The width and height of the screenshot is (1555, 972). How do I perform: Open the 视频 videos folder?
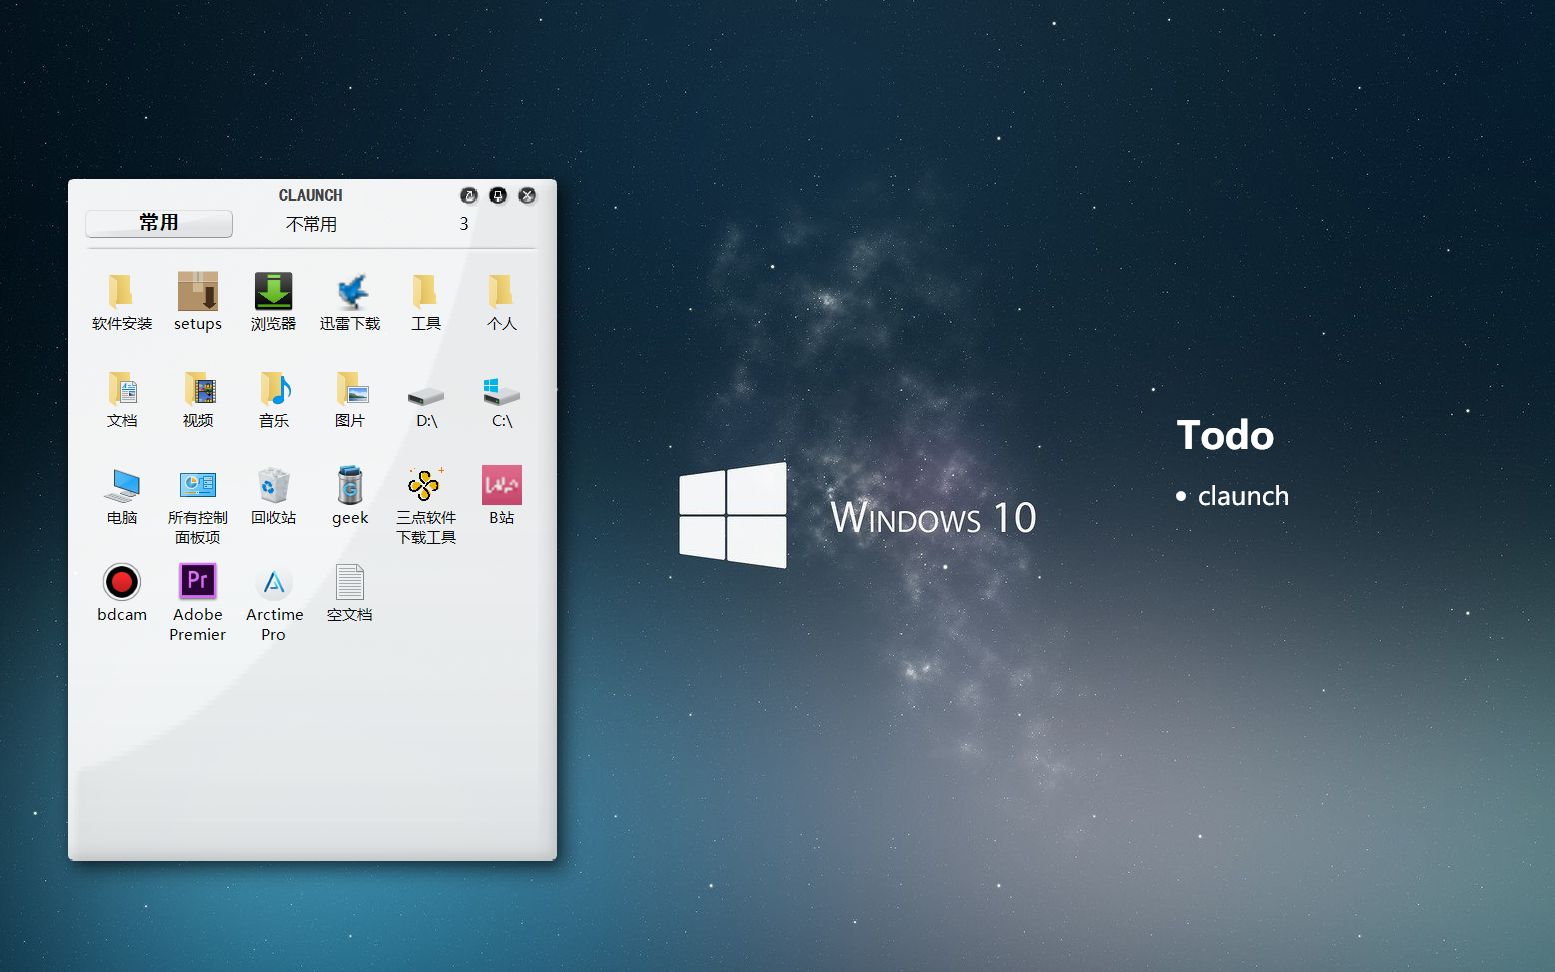point(198,388)
